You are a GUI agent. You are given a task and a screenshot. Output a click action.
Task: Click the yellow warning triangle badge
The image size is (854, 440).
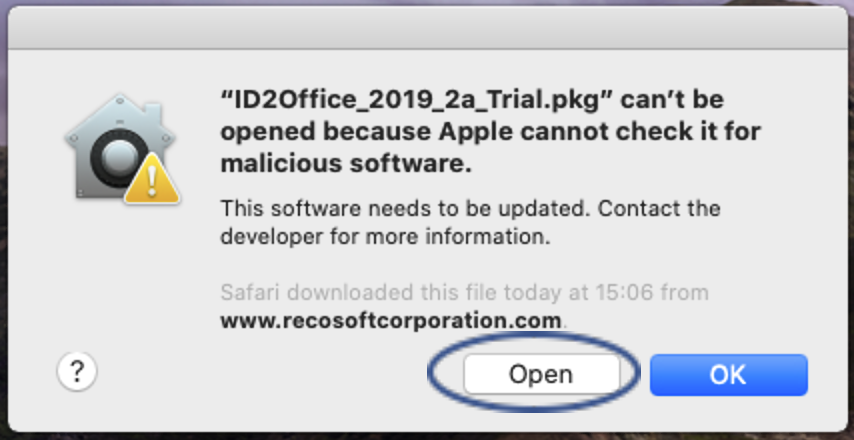[152, 180]
